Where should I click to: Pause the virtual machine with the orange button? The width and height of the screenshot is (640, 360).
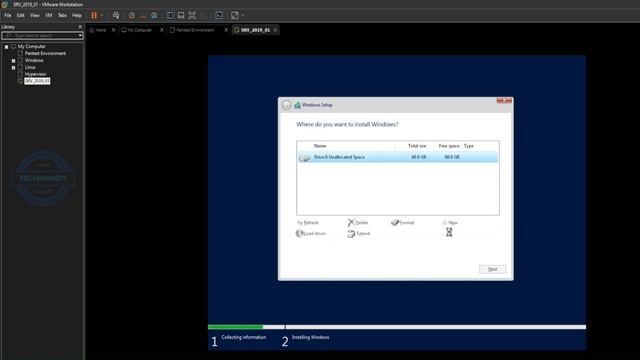pyautogui.click(x=94, y=16)
